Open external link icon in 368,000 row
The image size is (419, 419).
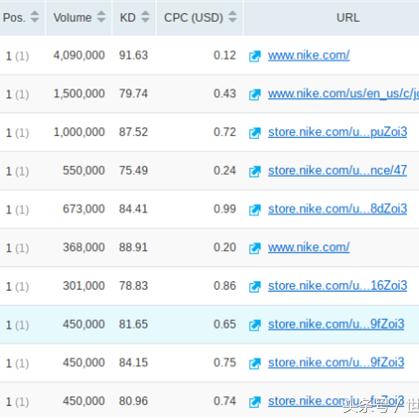(255, 248)
